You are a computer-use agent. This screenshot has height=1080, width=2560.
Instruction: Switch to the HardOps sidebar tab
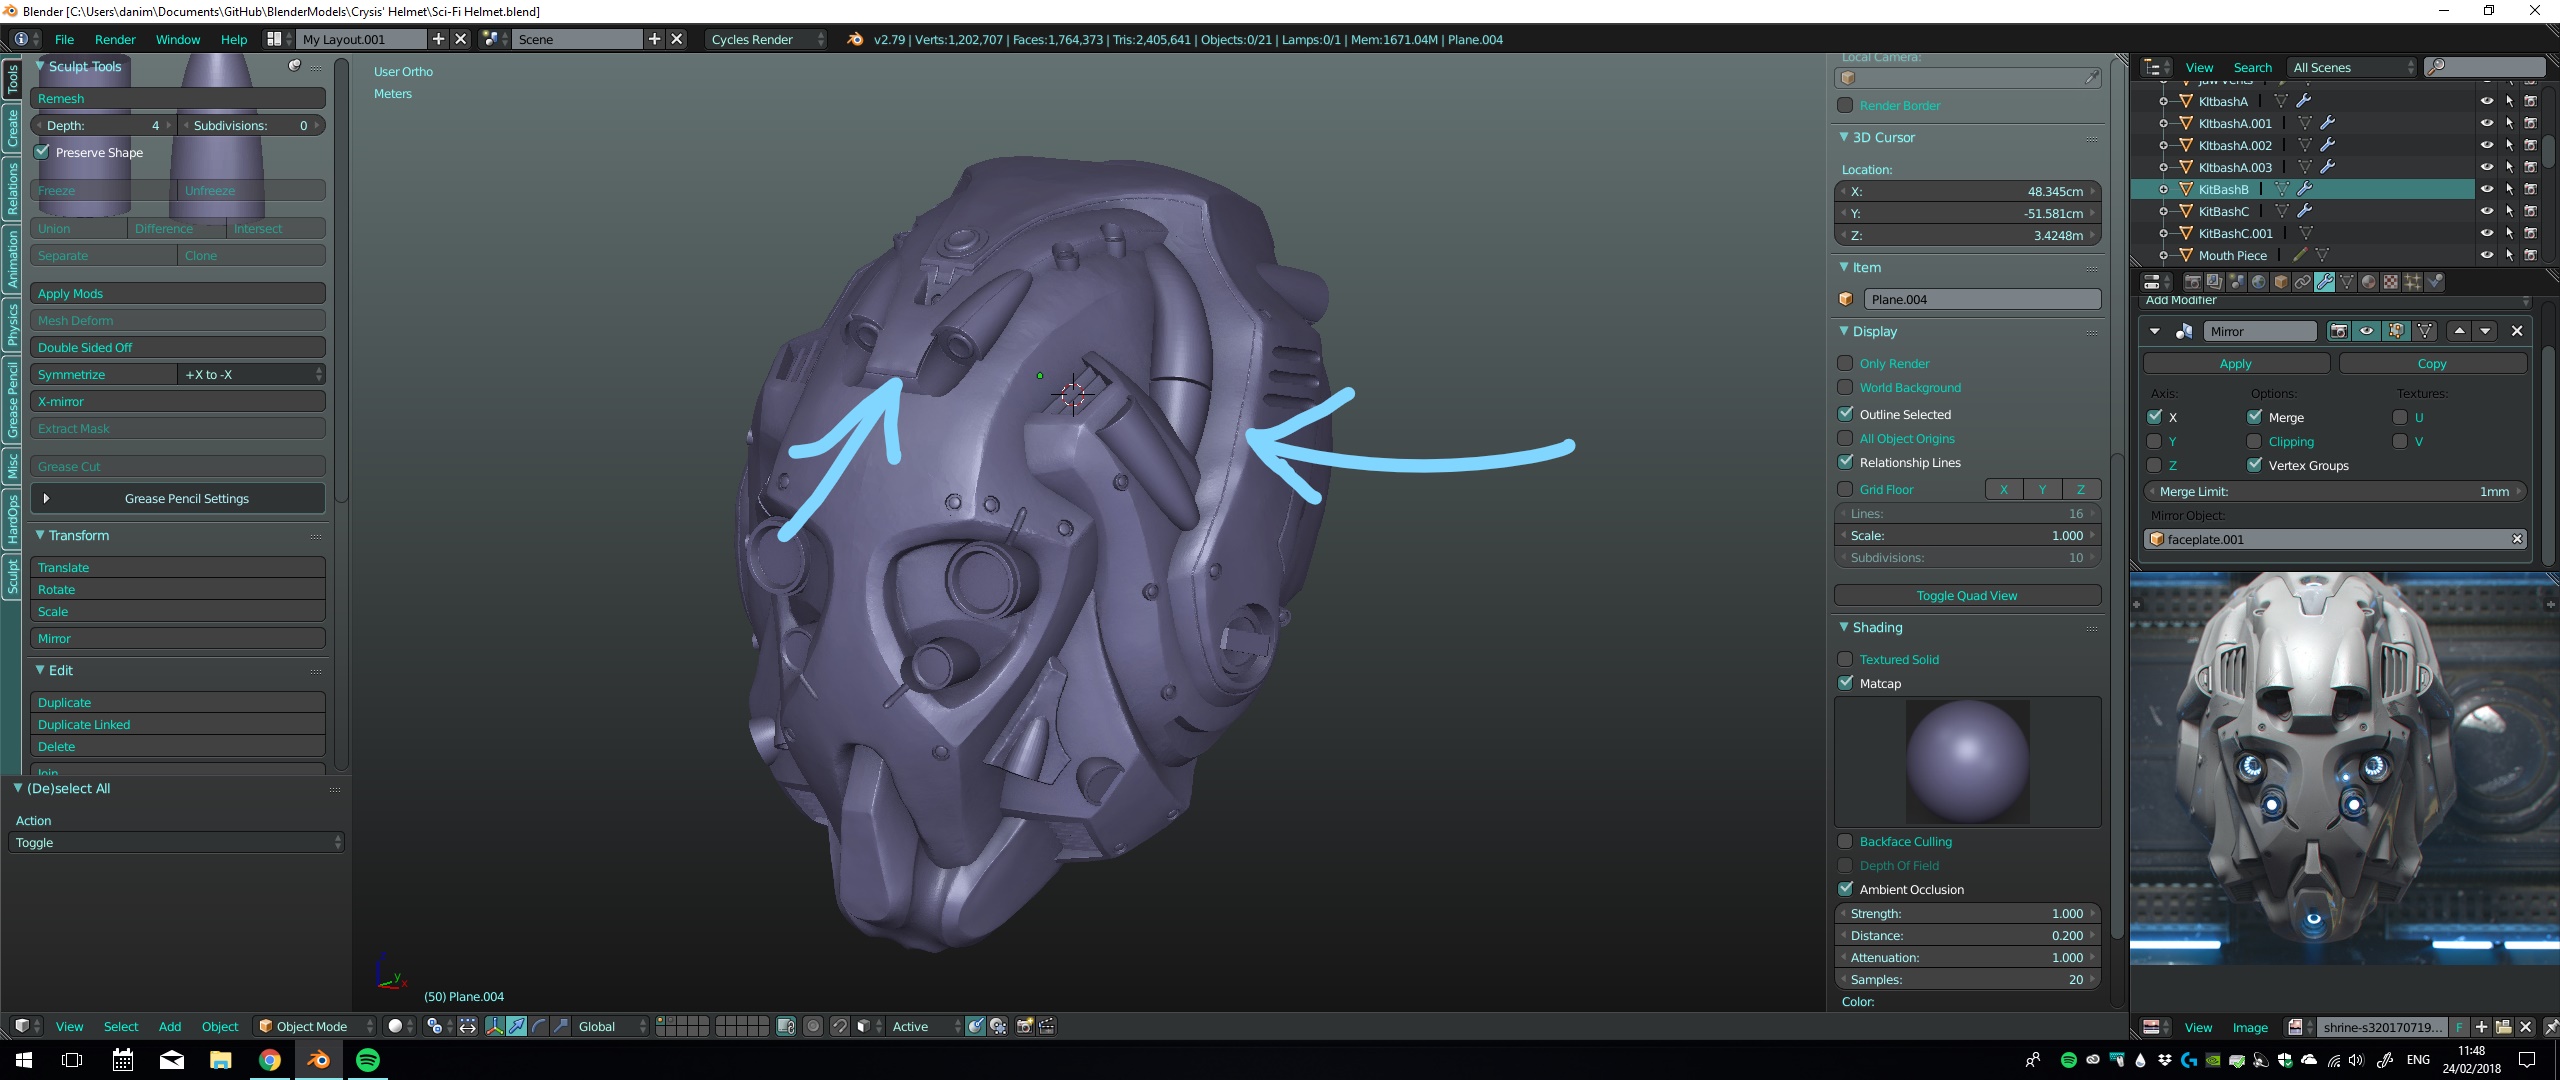[12, 519]
